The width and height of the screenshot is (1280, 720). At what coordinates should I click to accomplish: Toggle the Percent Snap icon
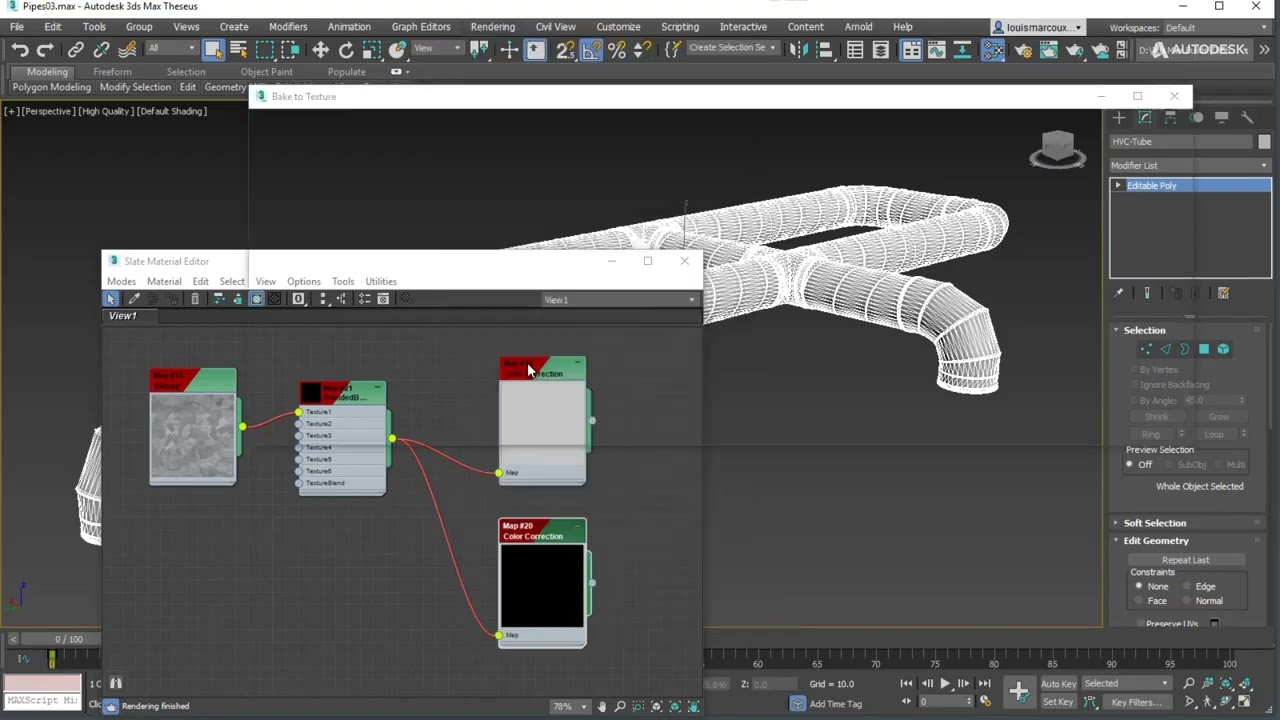tap(617, 50)
